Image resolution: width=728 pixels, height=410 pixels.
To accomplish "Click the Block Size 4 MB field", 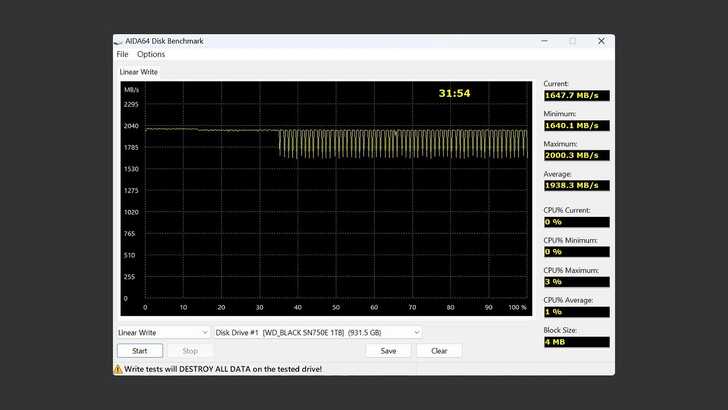I will click(576, 342).
